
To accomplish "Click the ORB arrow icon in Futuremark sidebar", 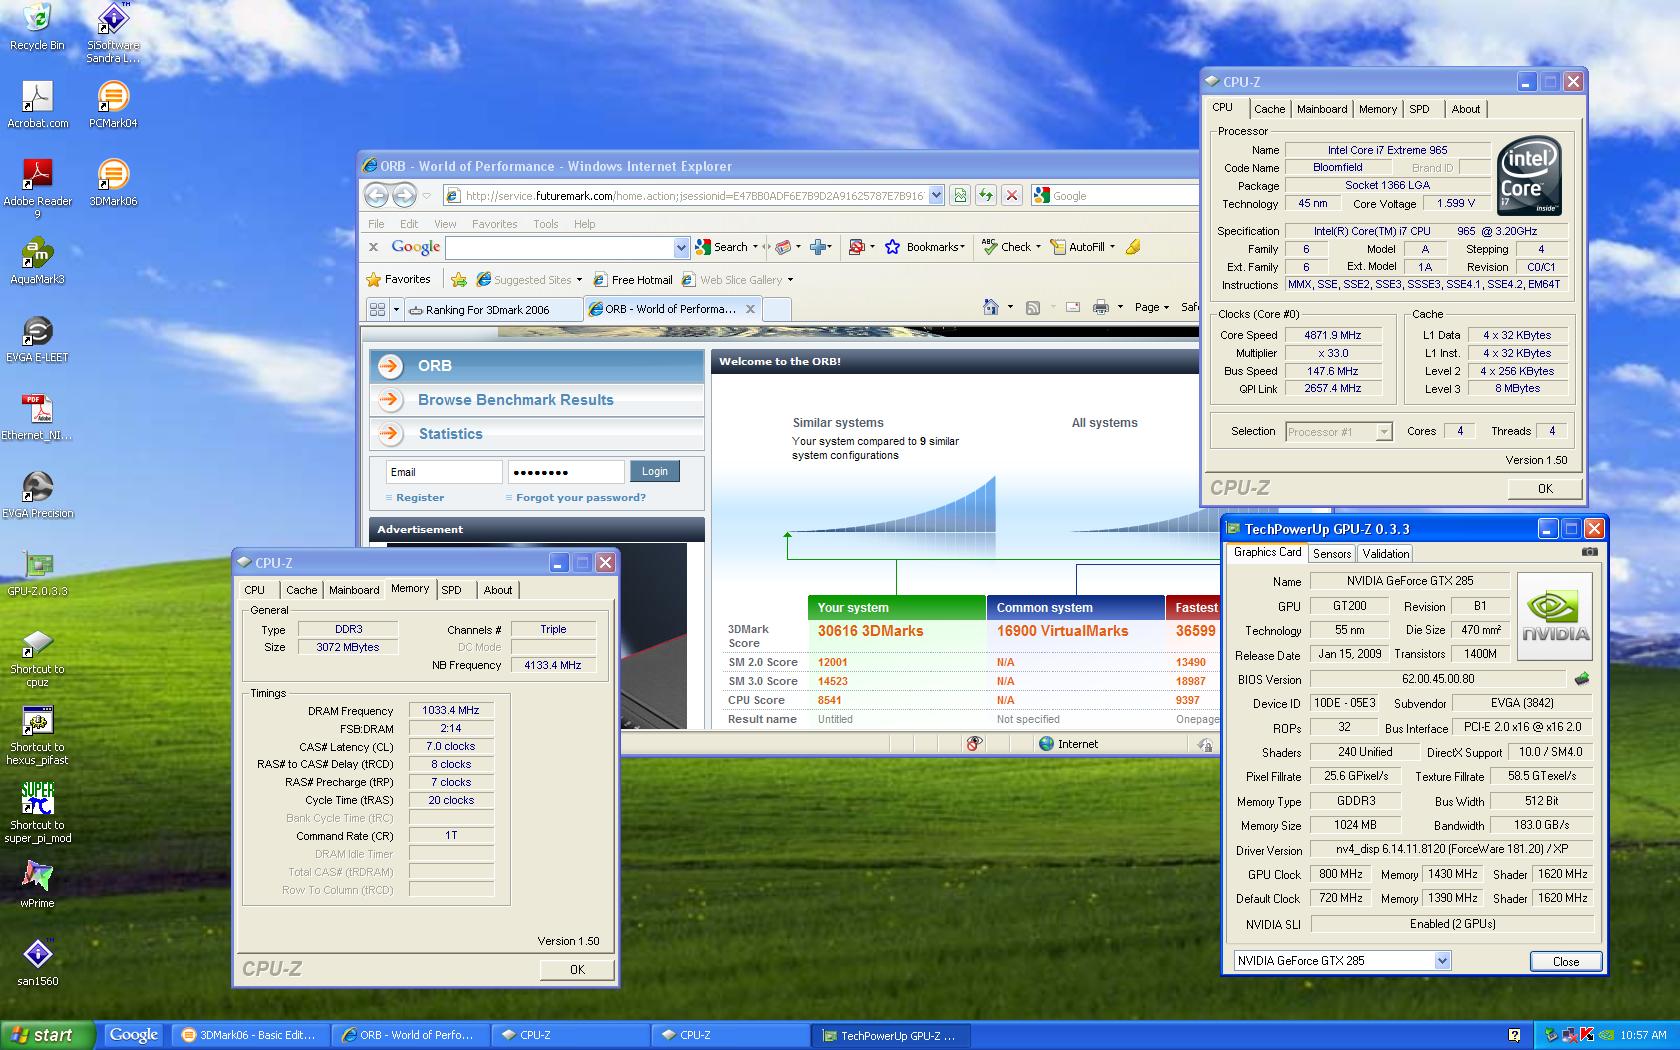I will (x=390, y=366).
